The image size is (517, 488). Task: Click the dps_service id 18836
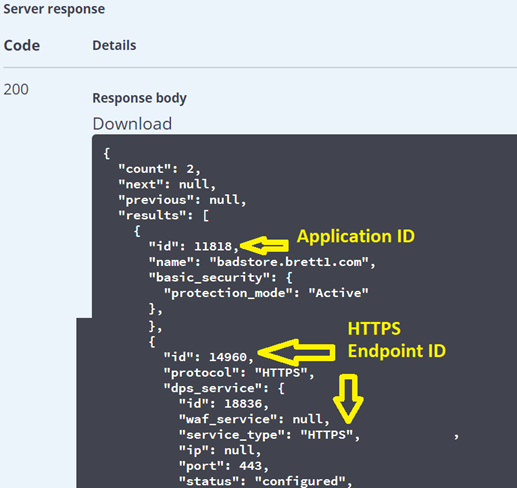[243, 404]
